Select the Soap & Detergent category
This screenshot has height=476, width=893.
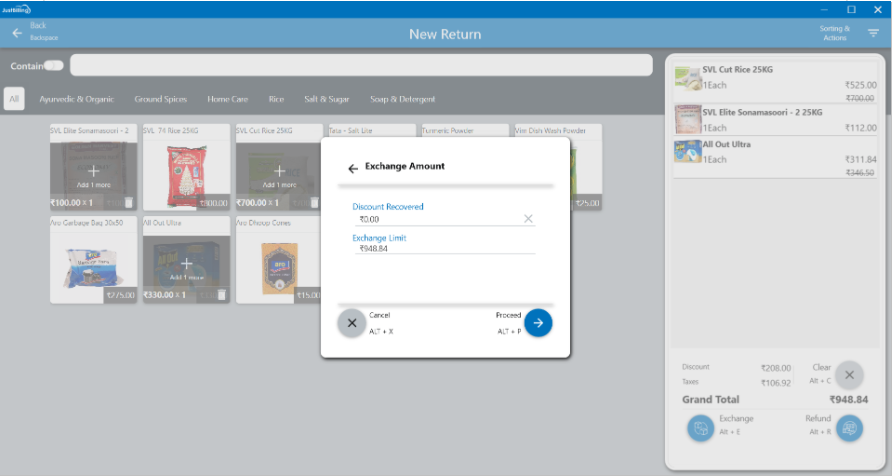click(403, 99)
